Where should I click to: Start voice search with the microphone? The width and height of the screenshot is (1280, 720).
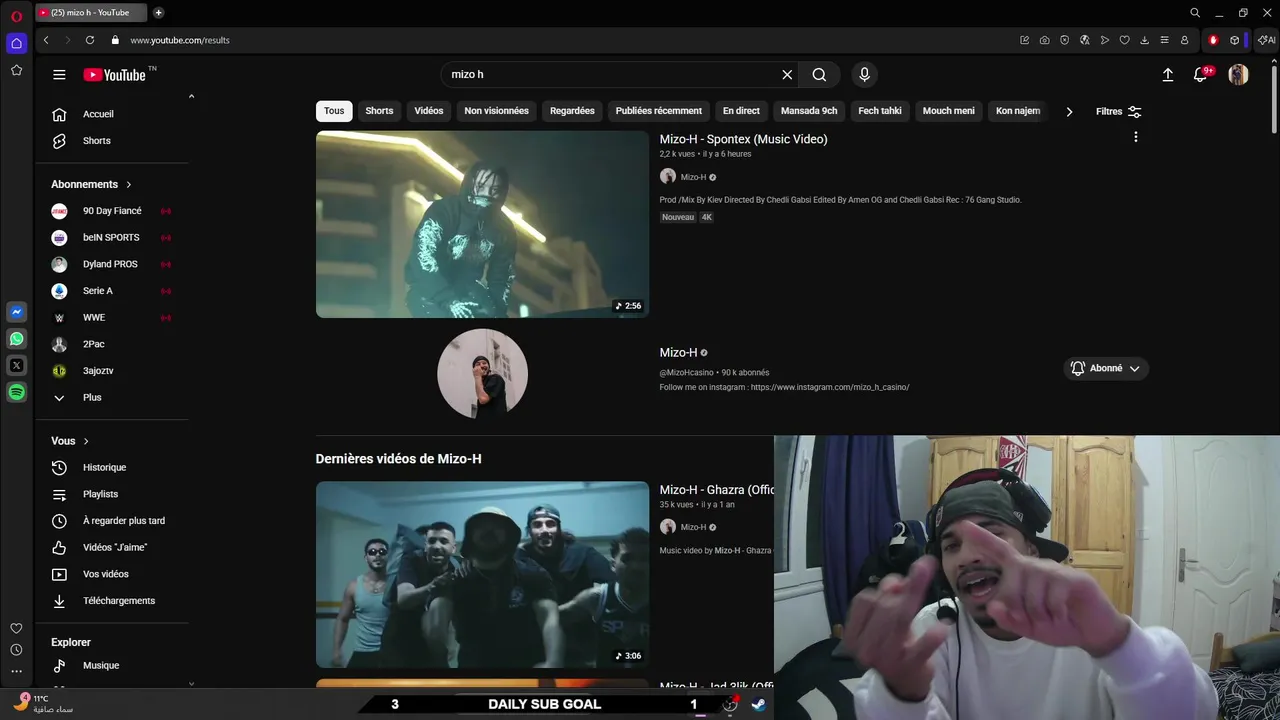[x=865, y=75]
